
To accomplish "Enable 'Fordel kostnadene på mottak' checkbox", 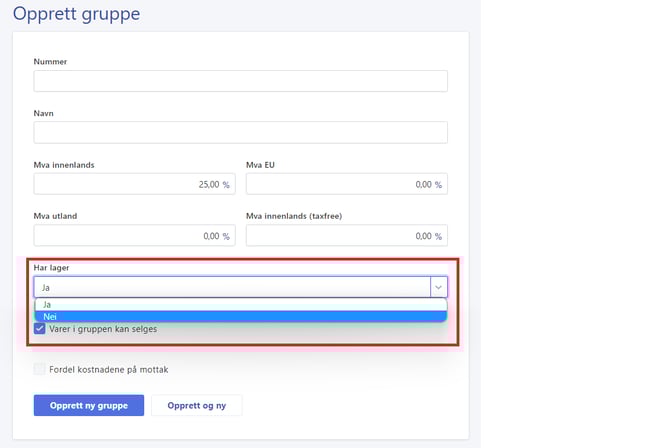I will click(x=40, y=369).
